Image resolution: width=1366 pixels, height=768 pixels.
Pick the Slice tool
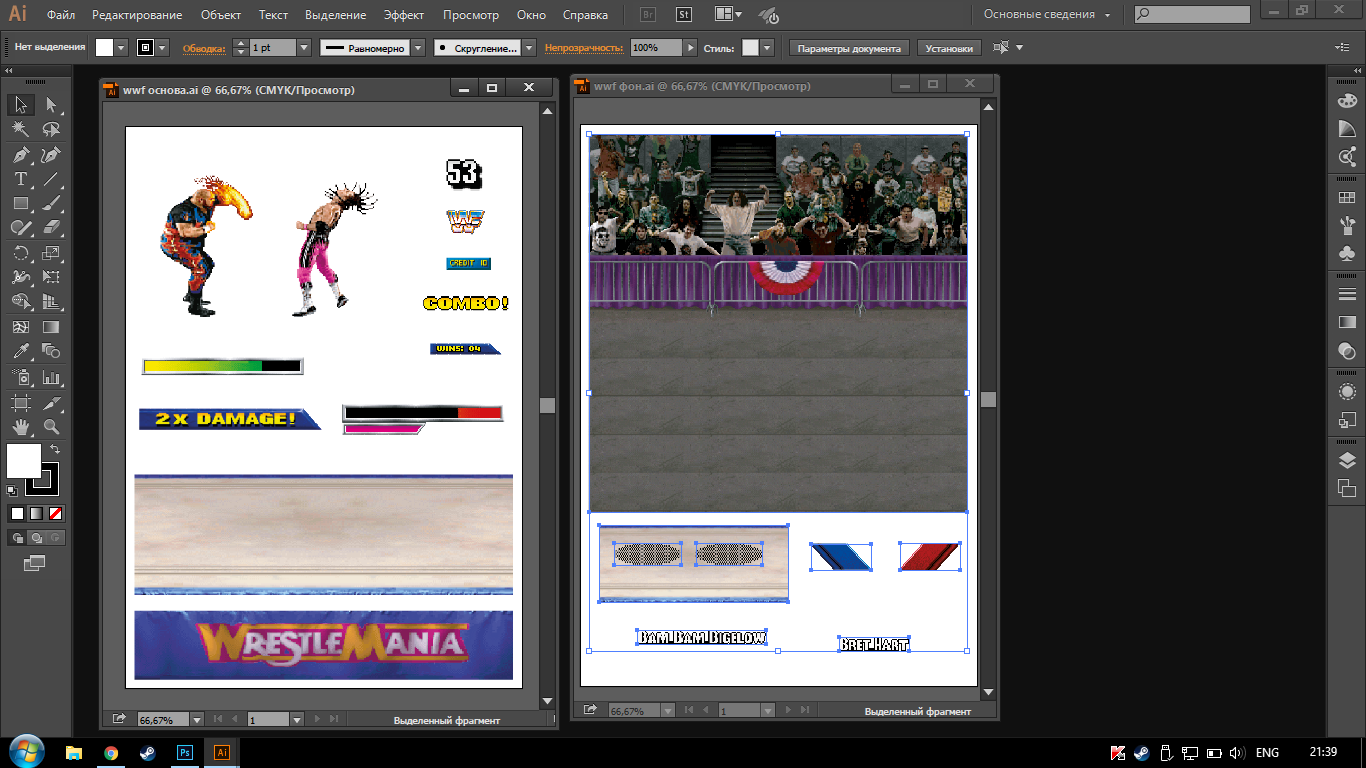coord(51,403)
